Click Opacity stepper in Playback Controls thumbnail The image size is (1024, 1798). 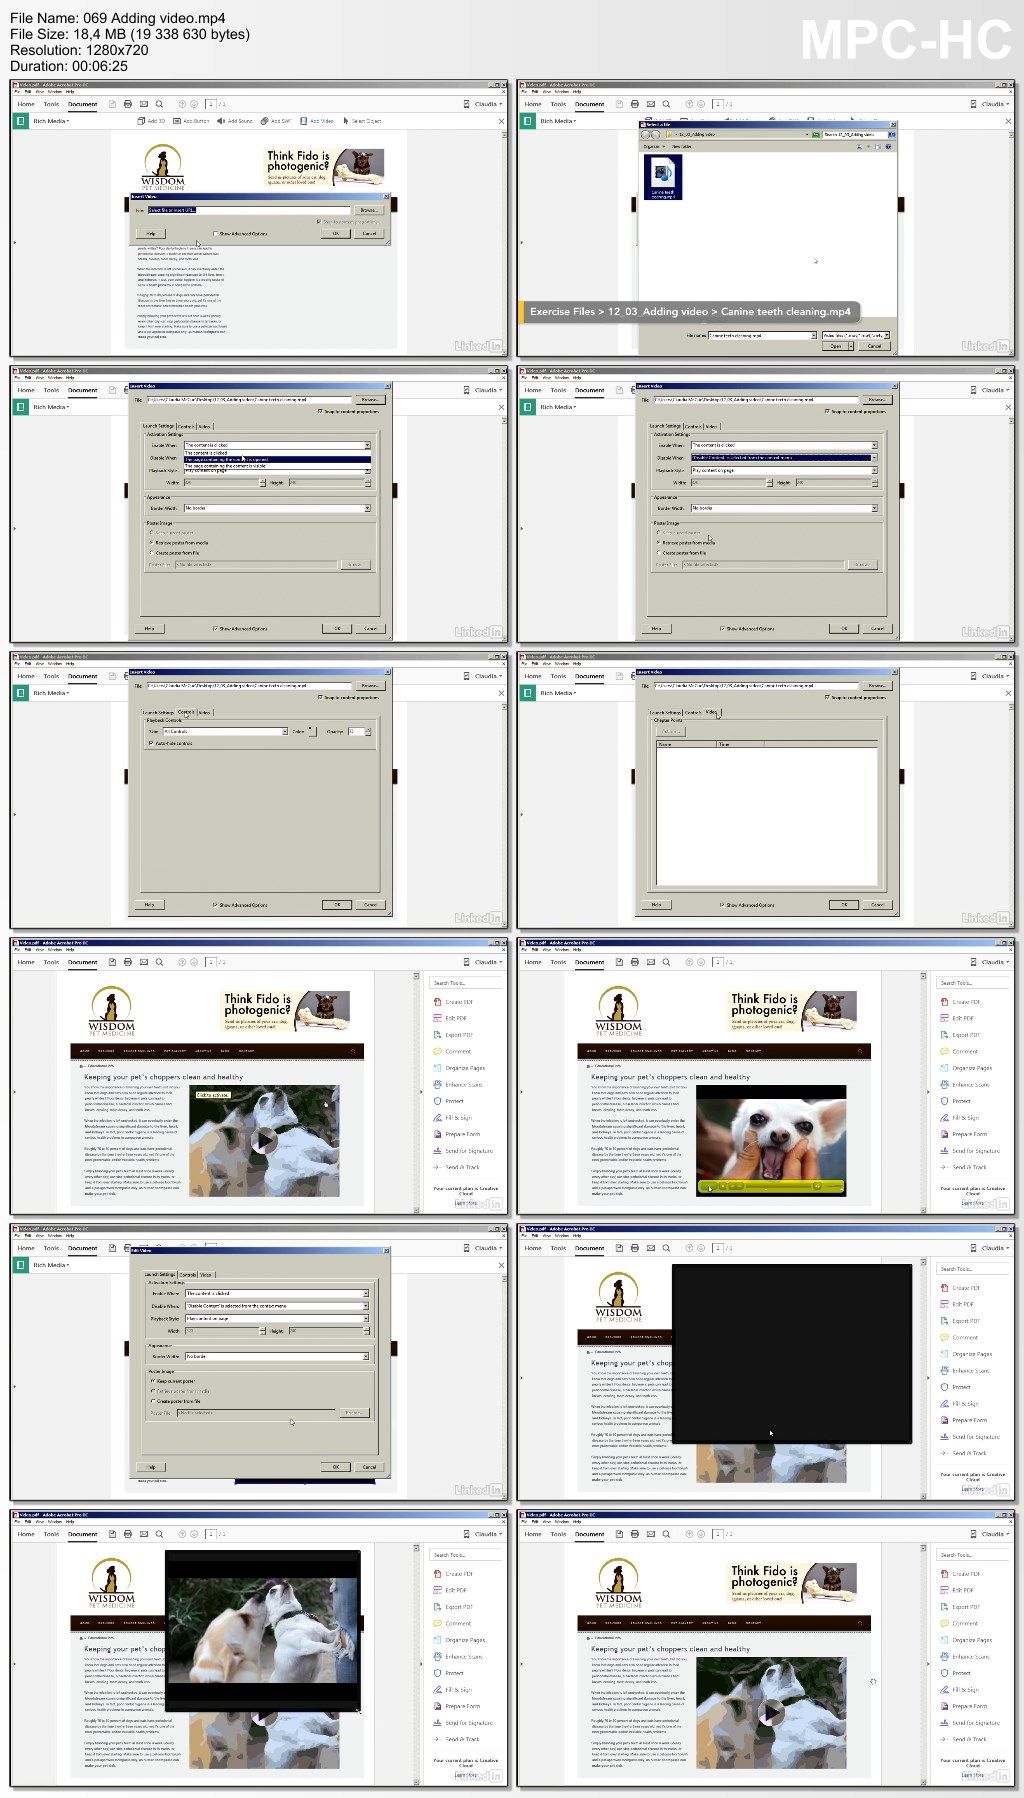[x=368, y=731]
